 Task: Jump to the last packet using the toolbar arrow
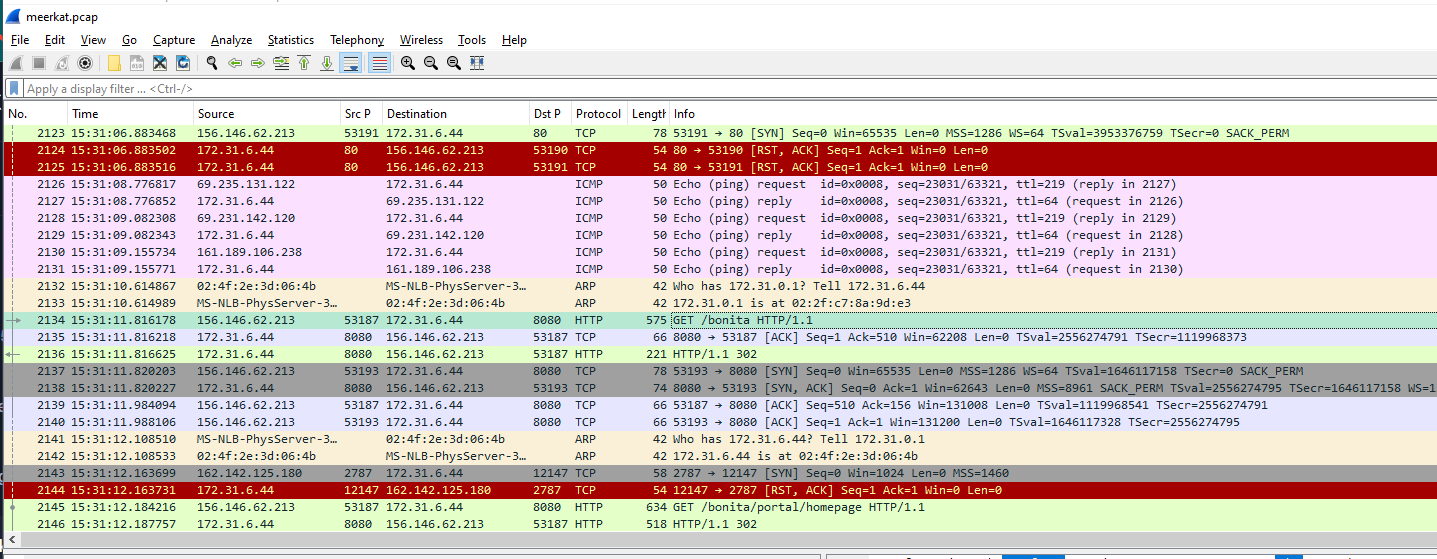click(327, 63)
